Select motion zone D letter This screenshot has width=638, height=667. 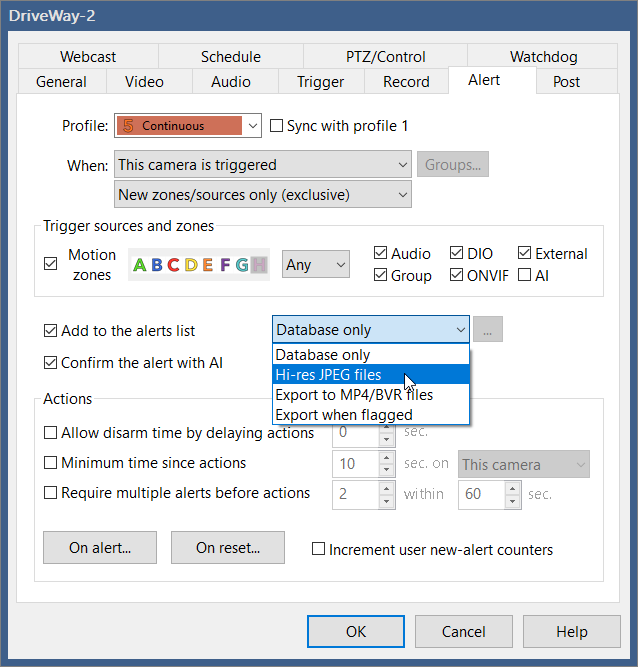pos(190,265)
